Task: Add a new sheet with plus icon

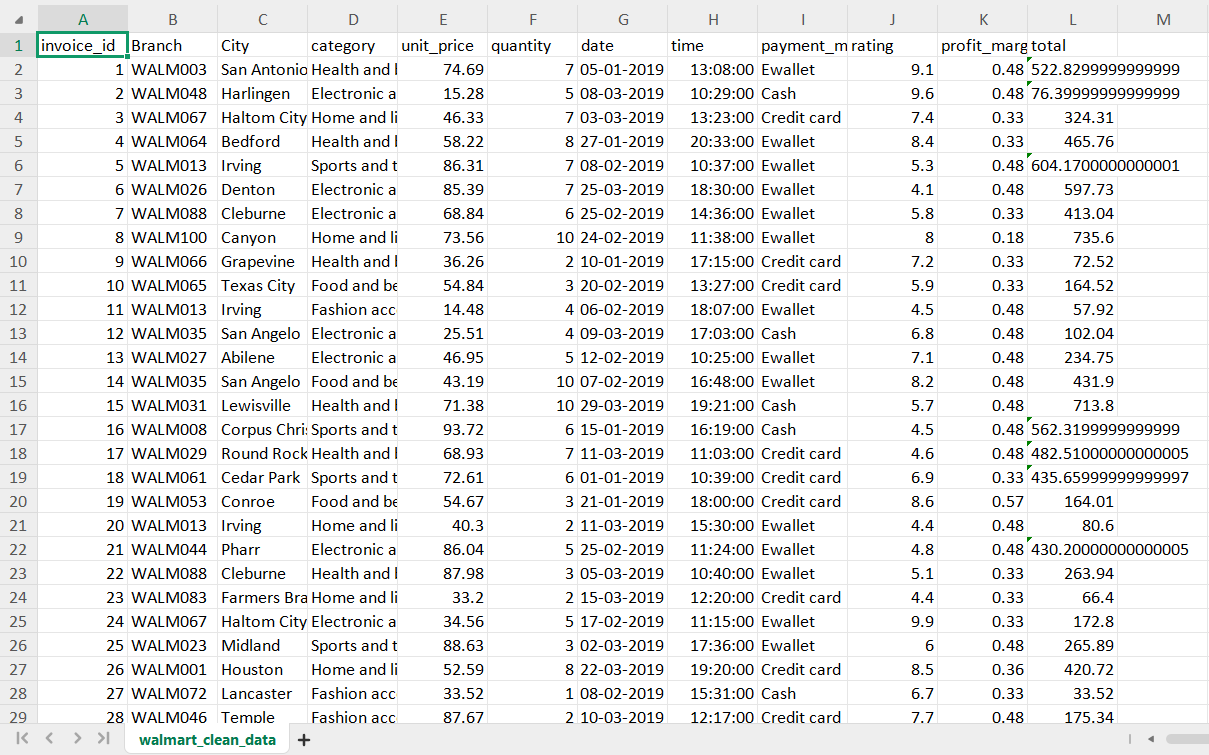Action: pyautogui.click(x=304, y=740)
